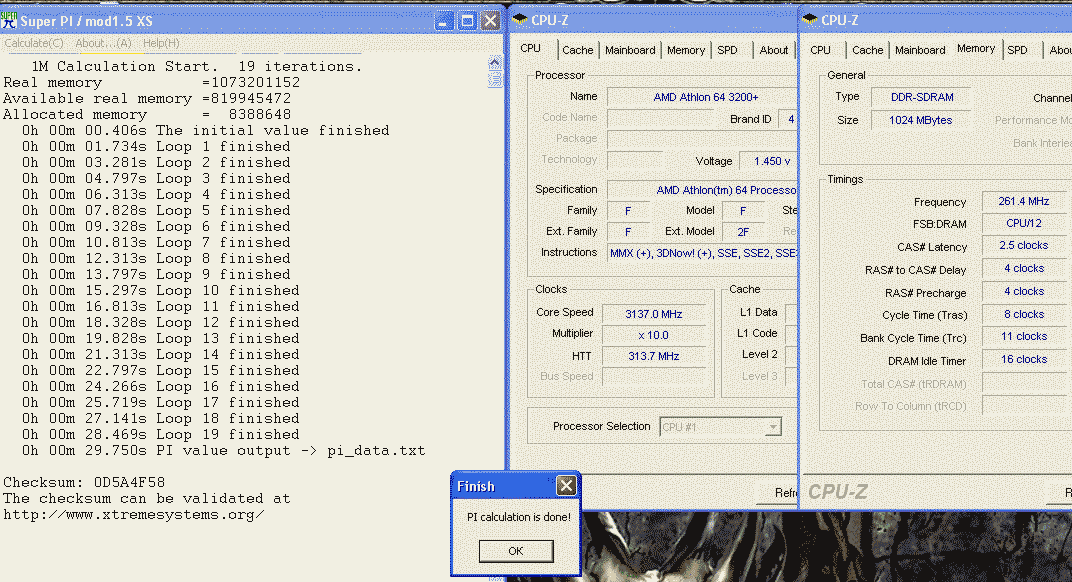Click the first CPU-Z window title icon
The image size is (1072, 582).
click(x=520, y=20)
